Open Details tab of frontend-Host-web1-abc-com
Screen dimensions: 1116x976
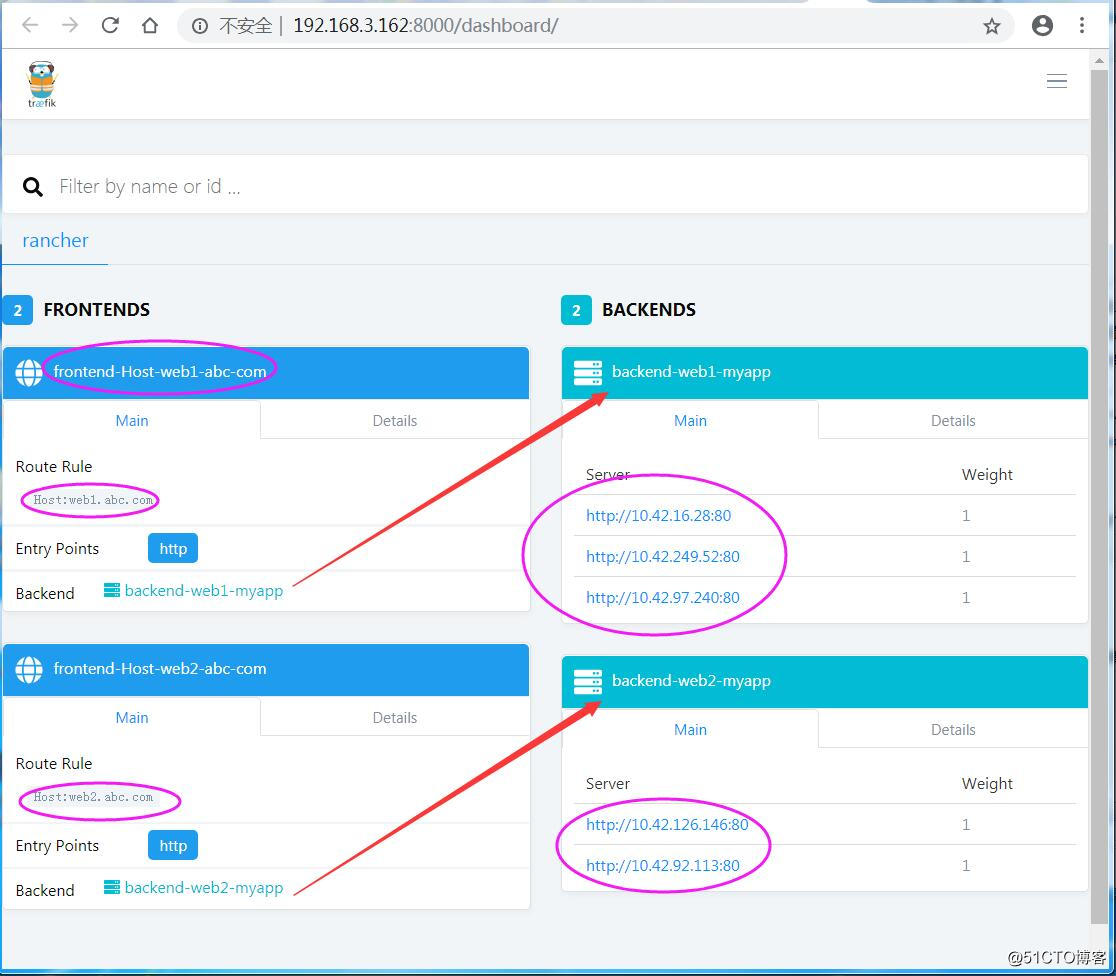tap(395, 421)
